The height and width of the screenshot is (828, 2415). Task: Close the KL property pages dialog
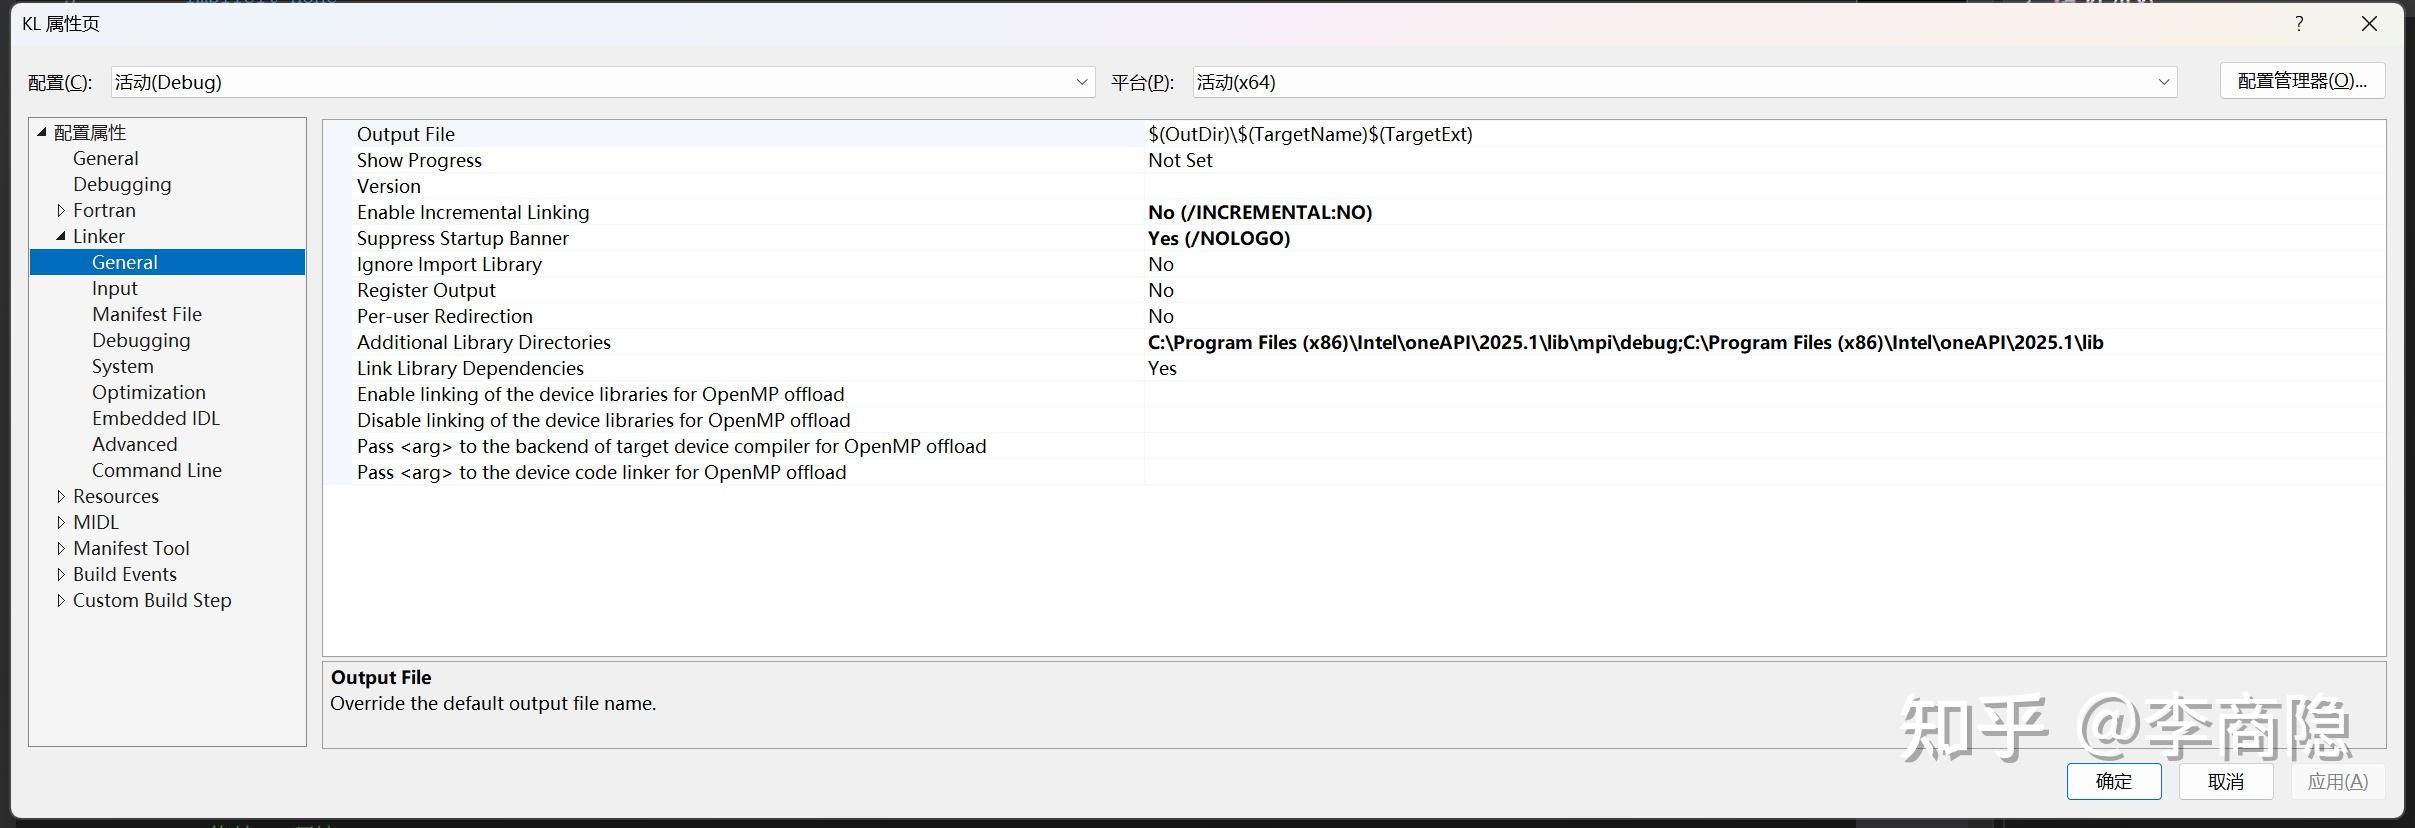pos(2369,24)
